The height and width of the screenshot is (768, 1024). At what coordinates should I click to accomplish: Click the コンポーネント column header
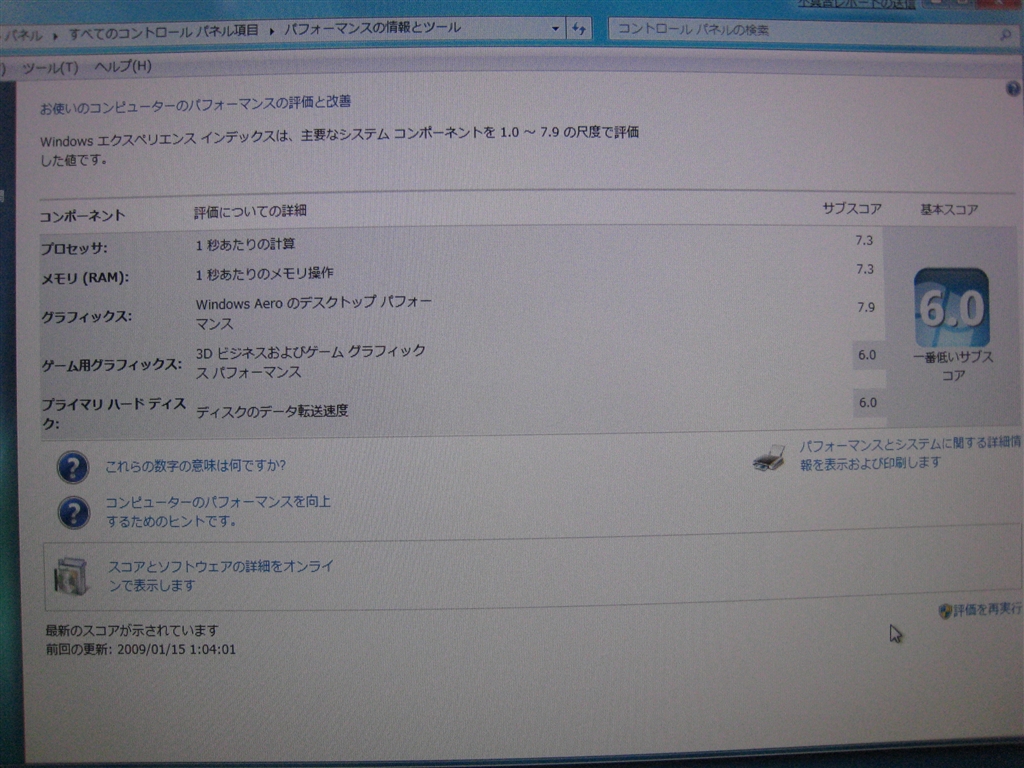(x=82, y=216)
